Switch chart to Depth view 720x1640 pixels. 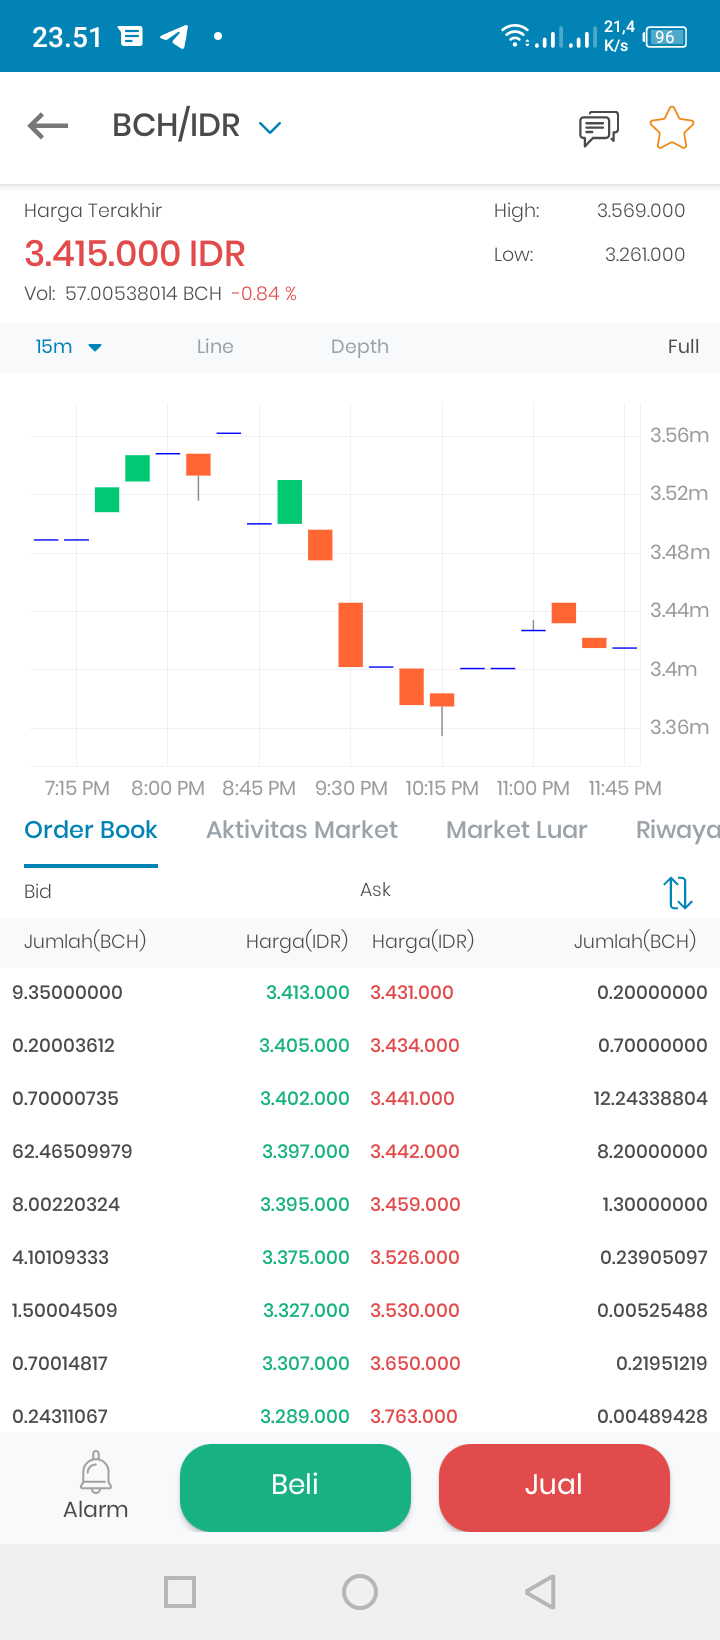coord(360,347)
